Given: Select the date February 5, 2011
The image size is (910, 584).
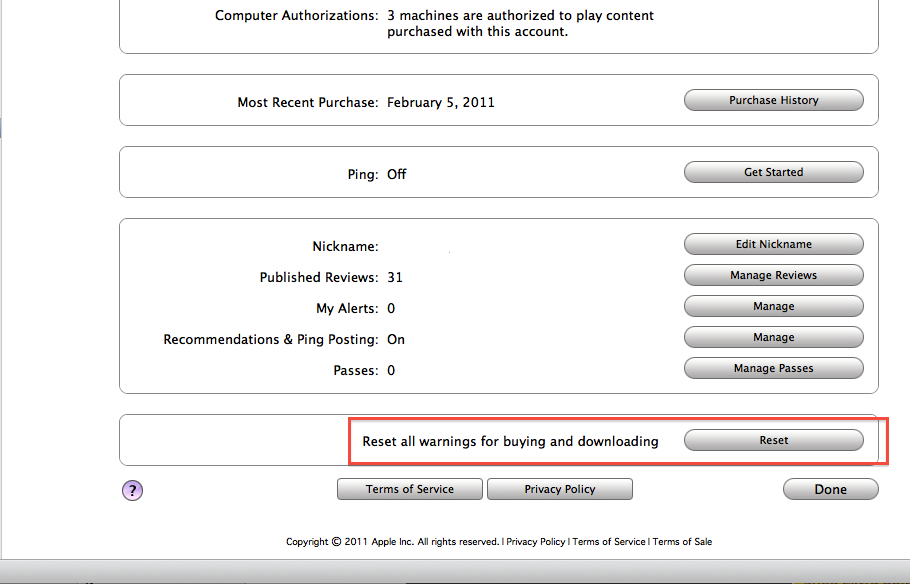Looking at the screenshot, I should click(441, 102).
